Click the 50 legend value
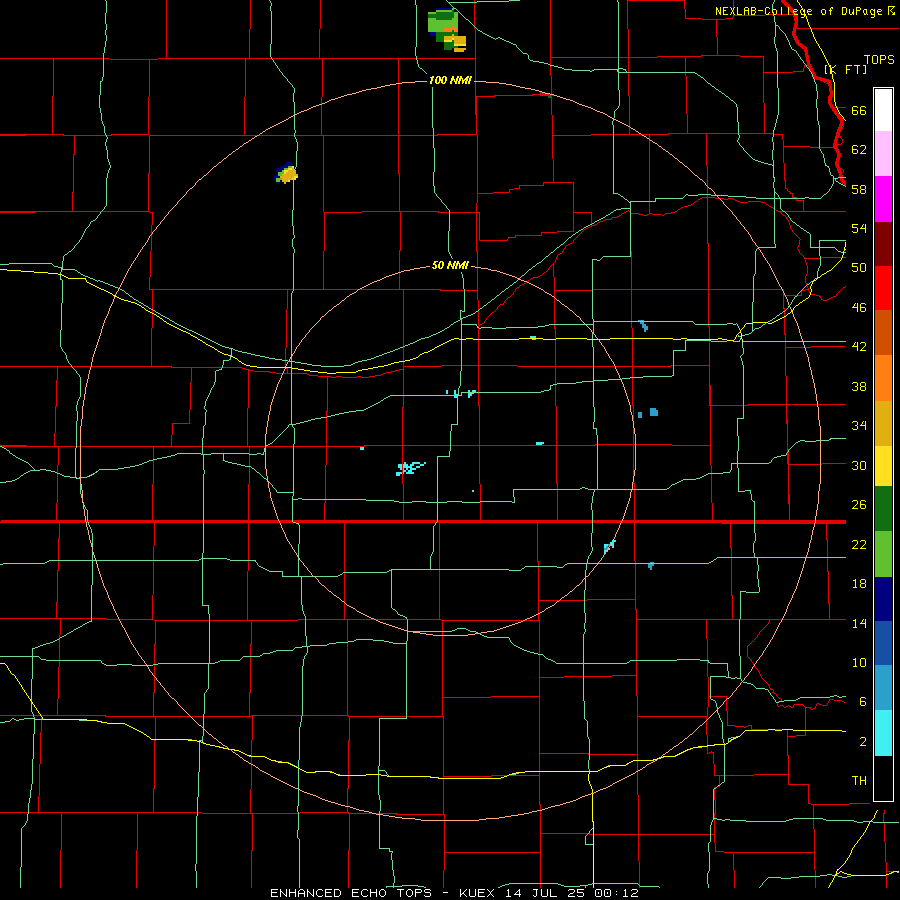This screenshot has width=900, height=900. [859, 268]
